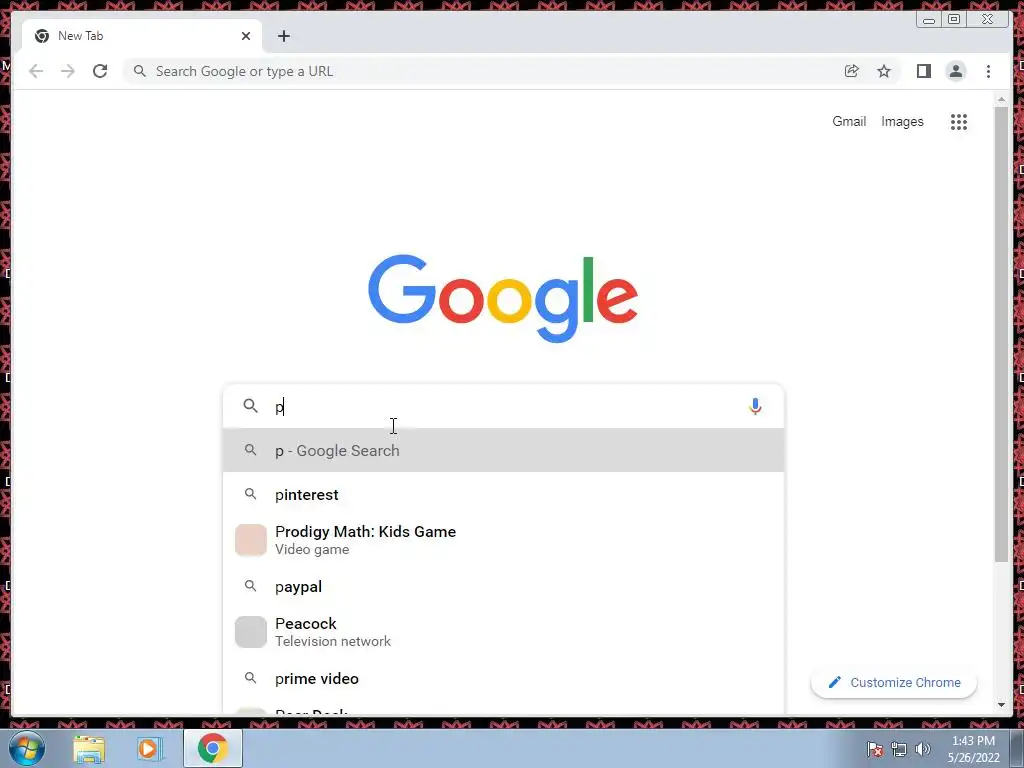The image size is (1024, 768).
Task: Click the search glass icon in address bar
Action: pyautogui.click(x=139, y=71)
